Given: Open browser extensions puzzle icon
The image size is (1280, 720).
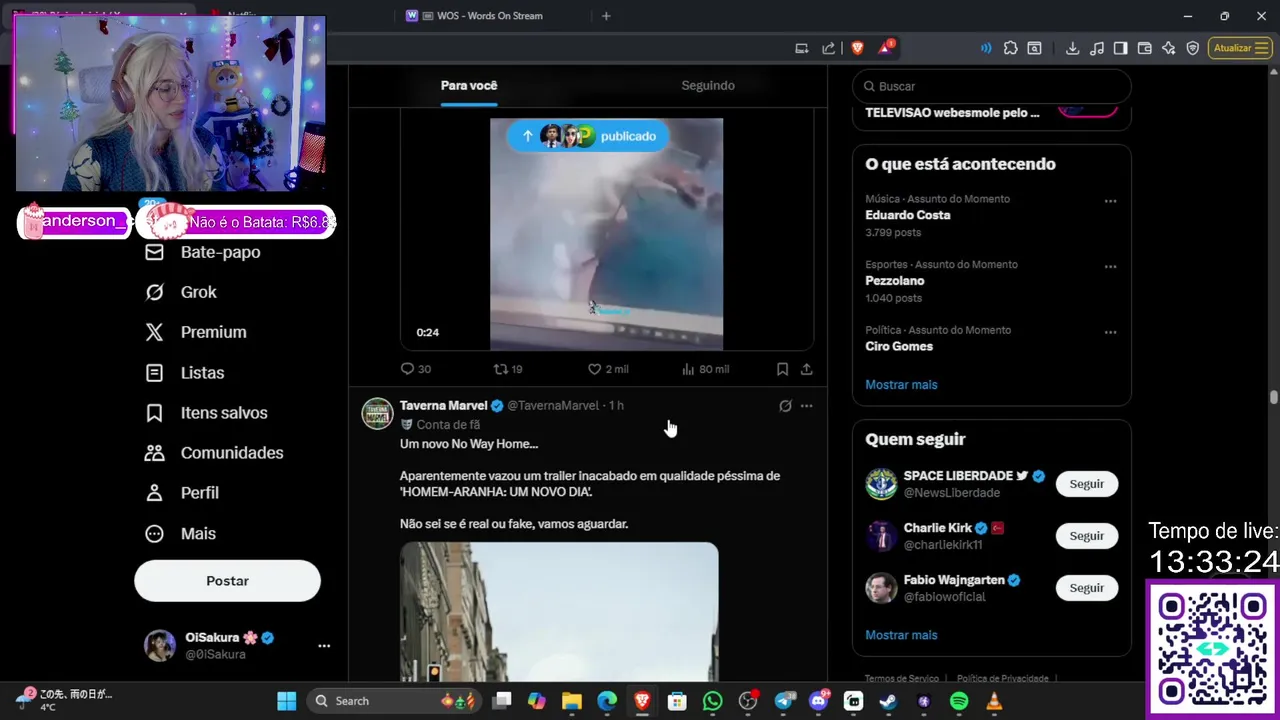Looking at the screenshot, I should (x=1011, y=48).
